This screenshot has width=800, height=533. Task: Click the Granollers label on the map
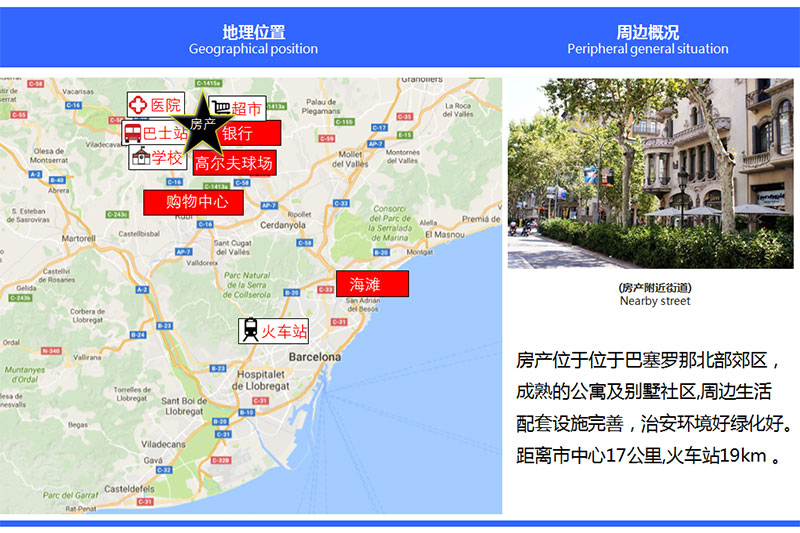(421, 79)
